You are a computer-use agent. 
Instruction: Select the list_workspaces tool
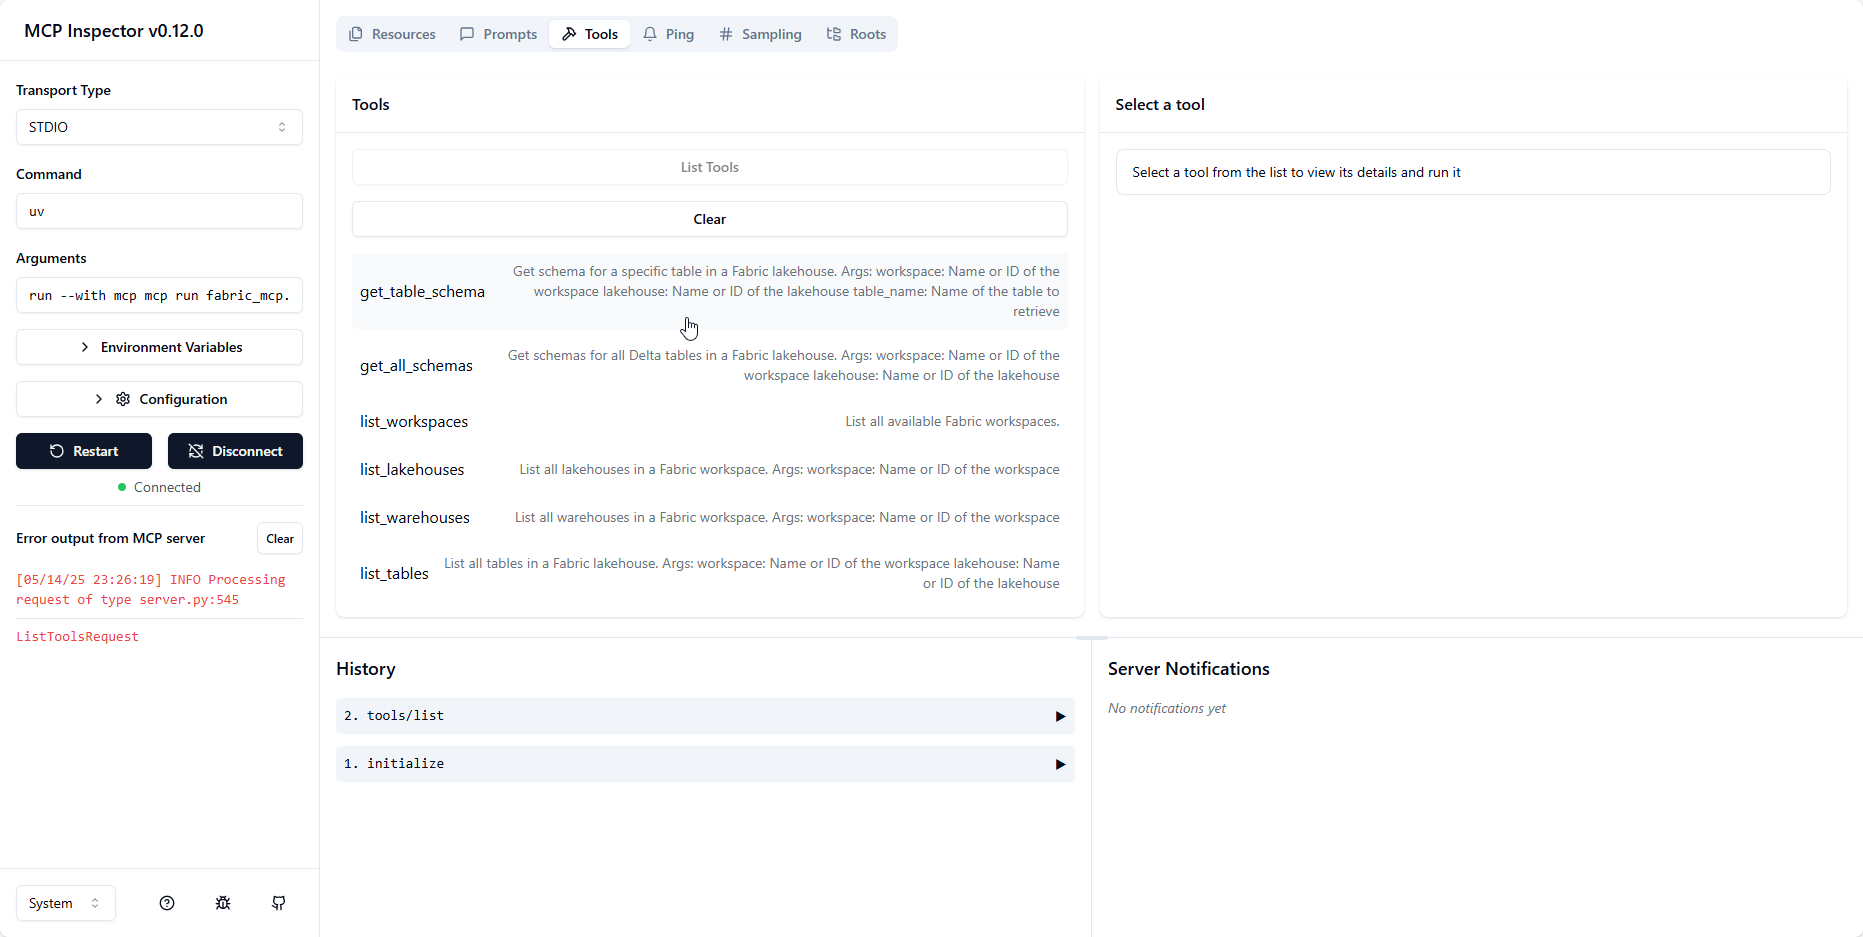pyautogui.click(x=414, y=422)
